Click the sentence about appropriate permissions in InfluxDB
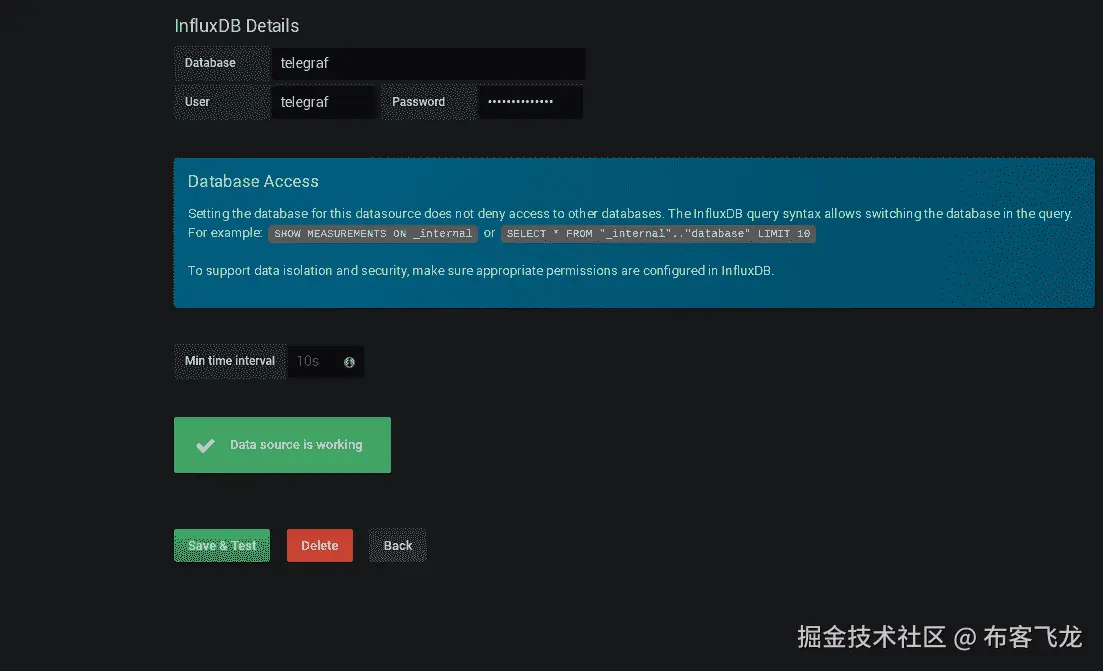1103x671 pixels. (x=480, y=271)
